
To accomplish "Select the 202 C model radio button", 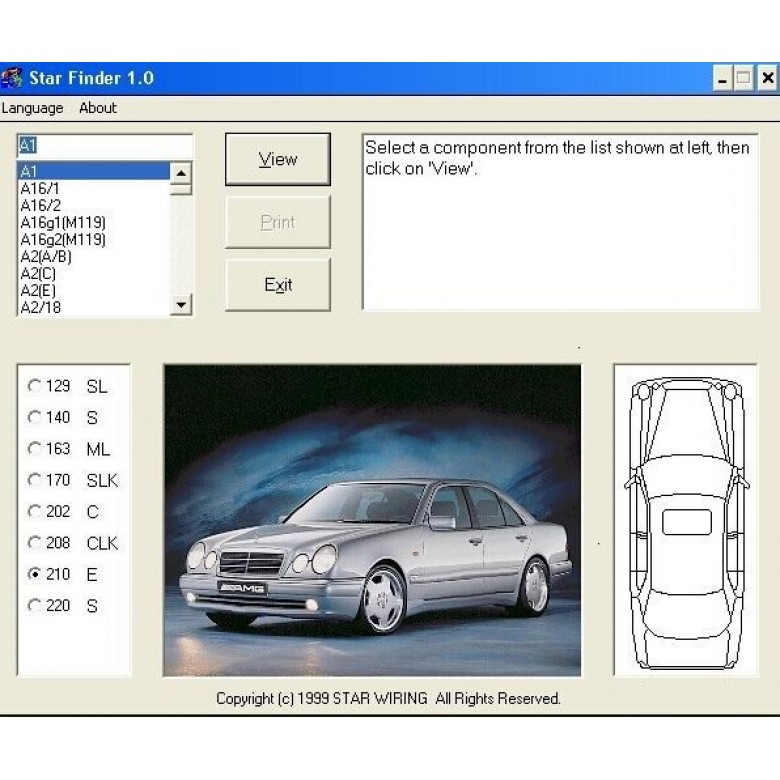I will coord(34,511).
